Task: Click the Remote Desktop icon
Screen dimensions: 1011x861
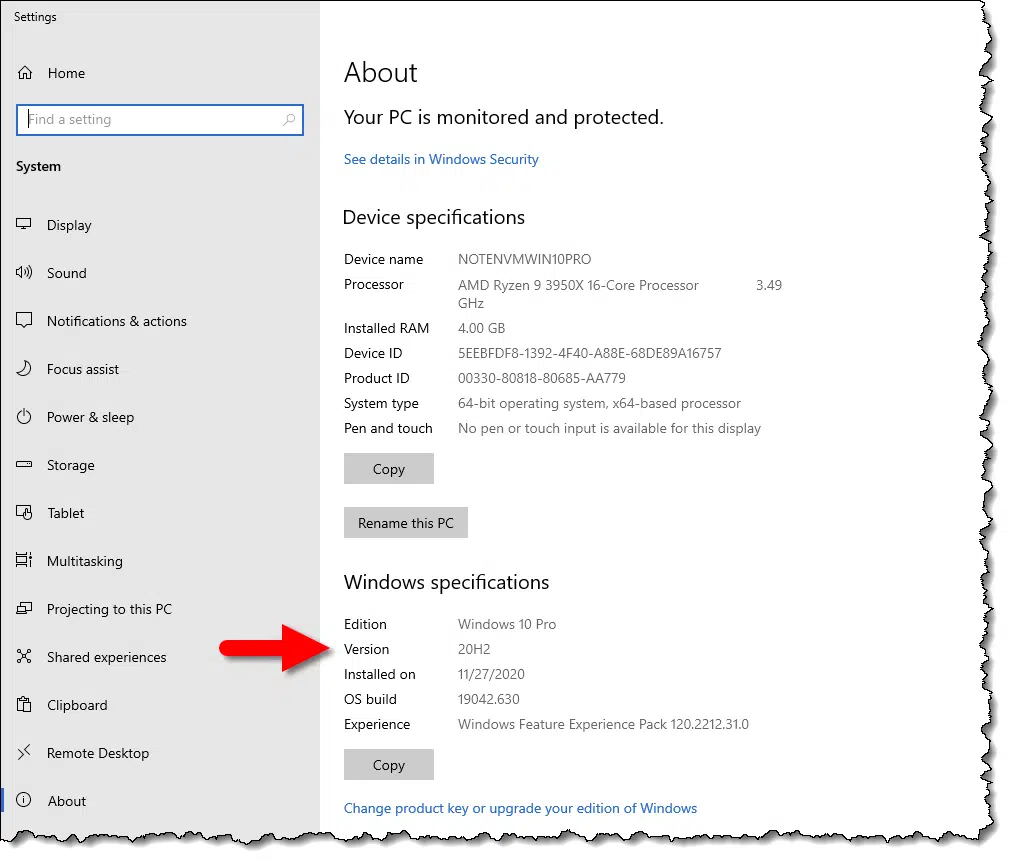Action: (24, 753)
